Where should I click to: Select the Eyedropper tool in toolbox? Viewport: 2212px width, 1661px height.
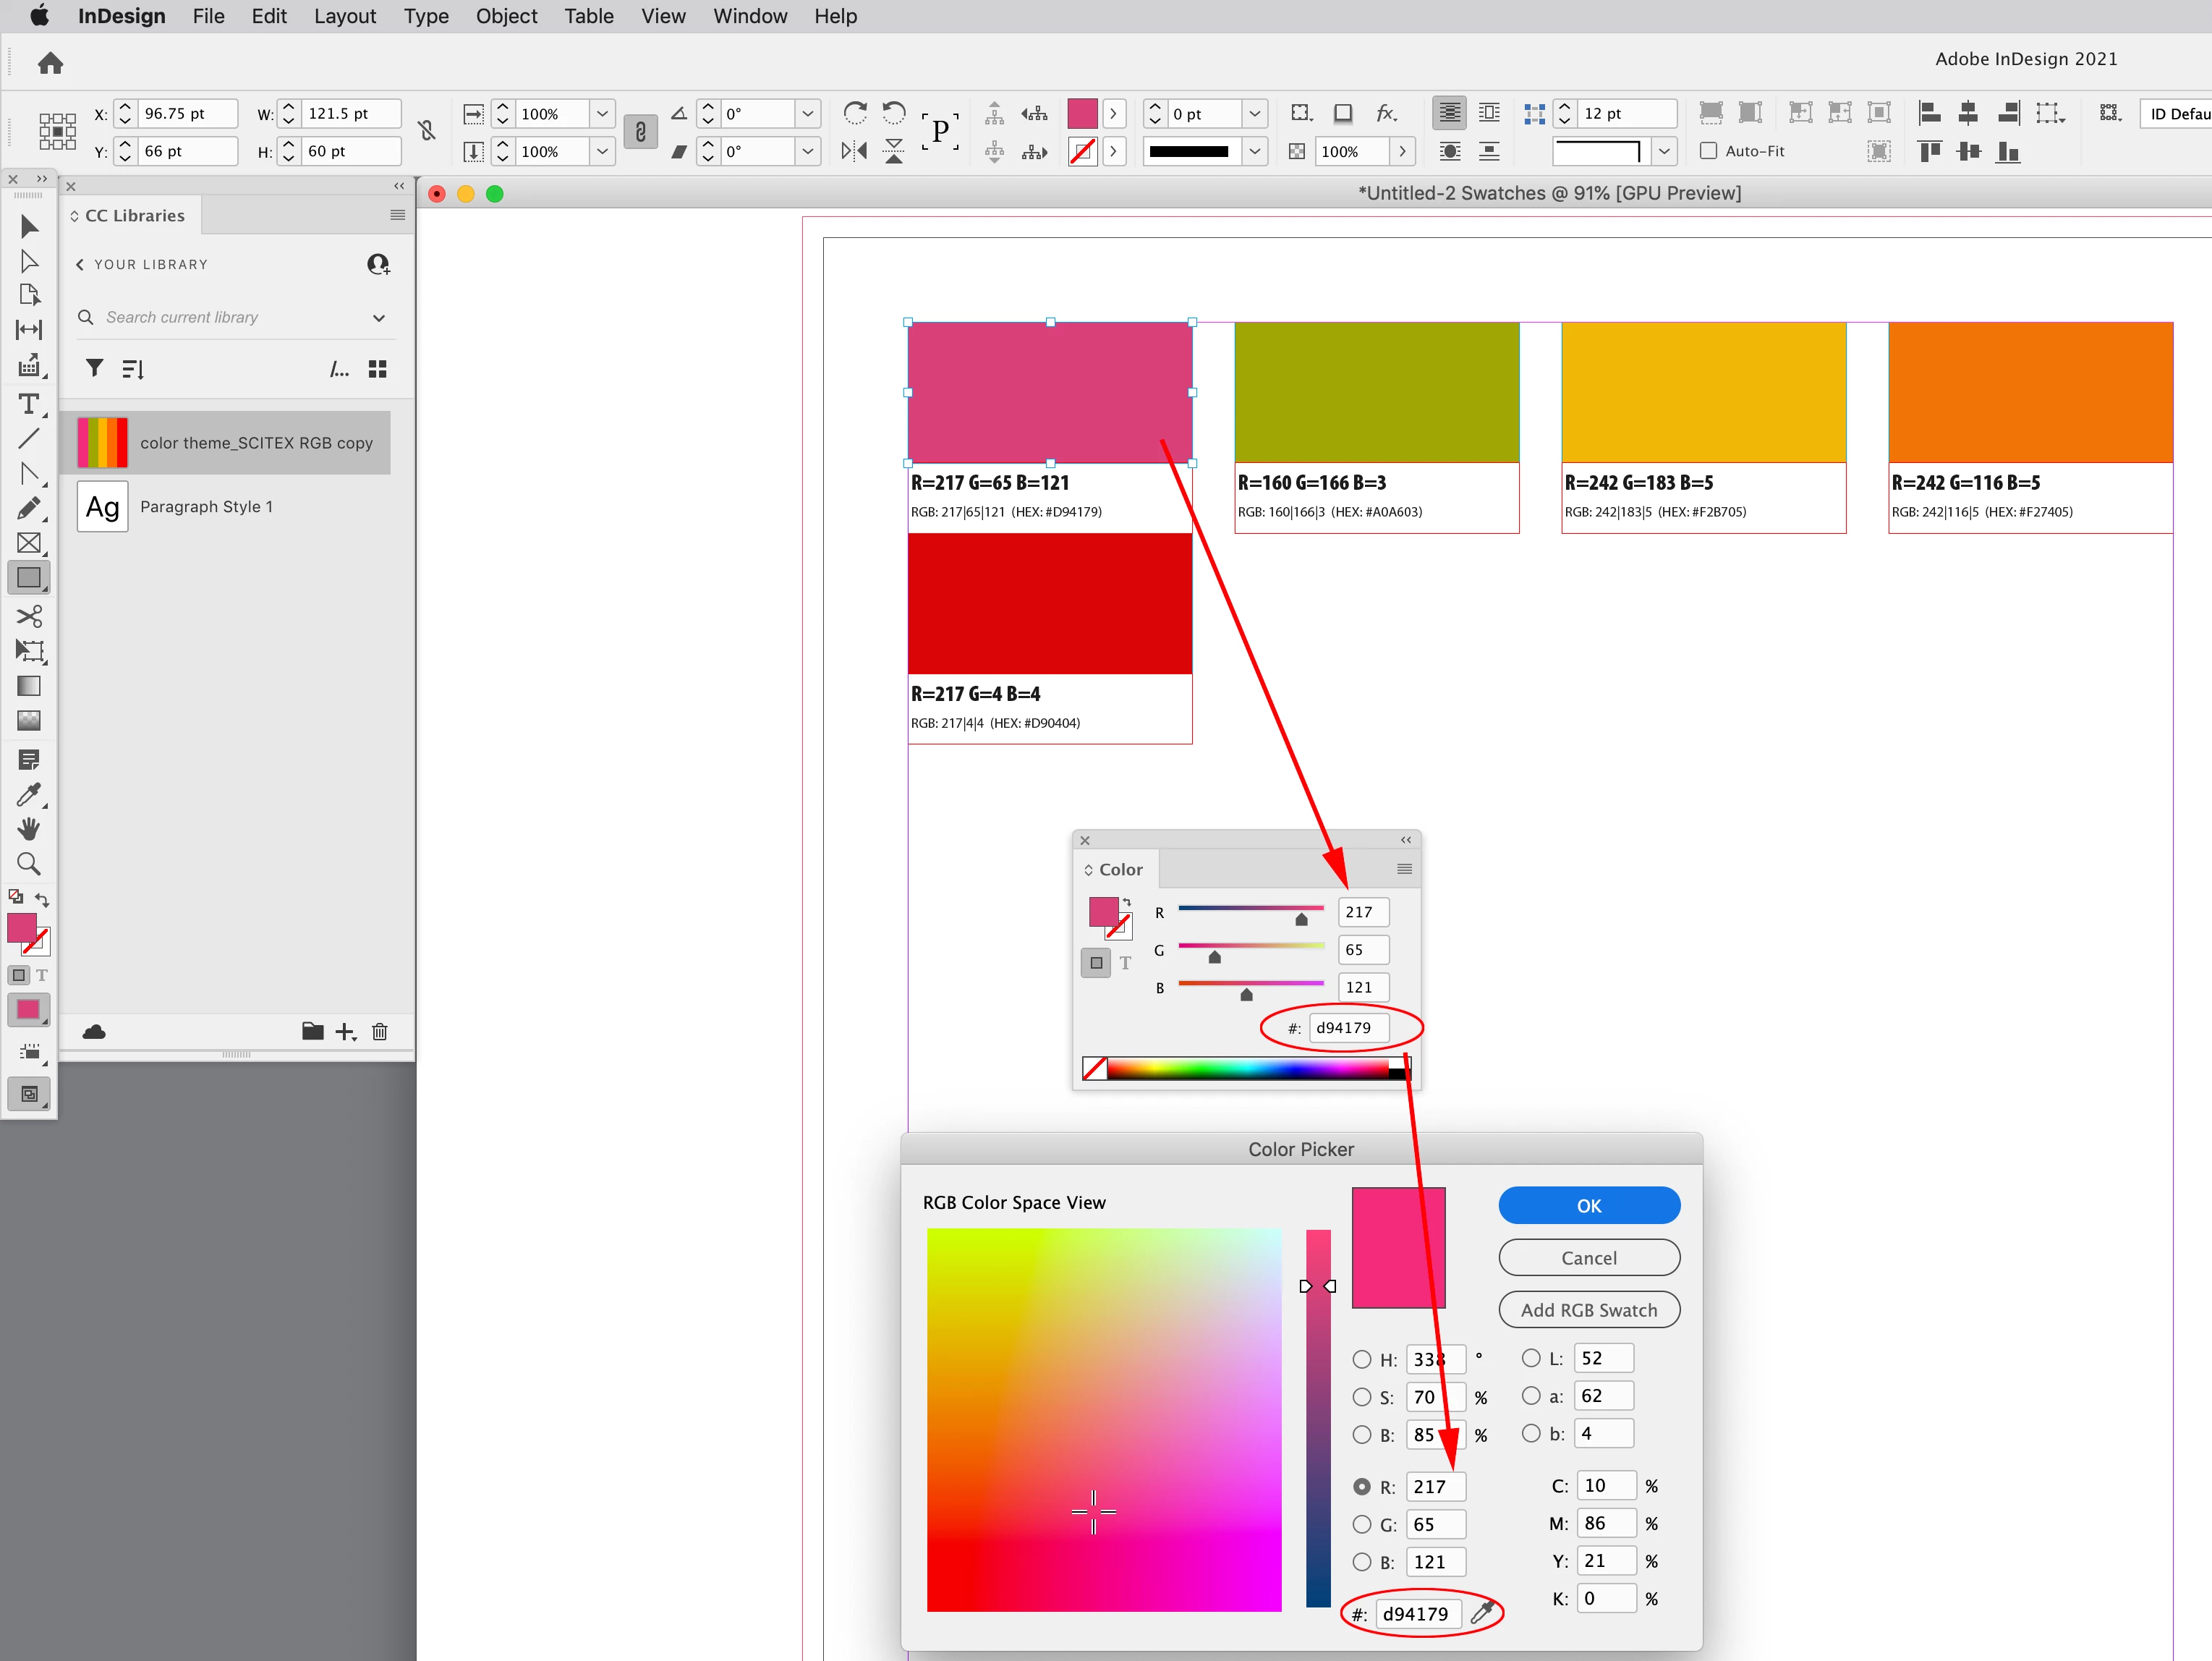coord(29,795)
